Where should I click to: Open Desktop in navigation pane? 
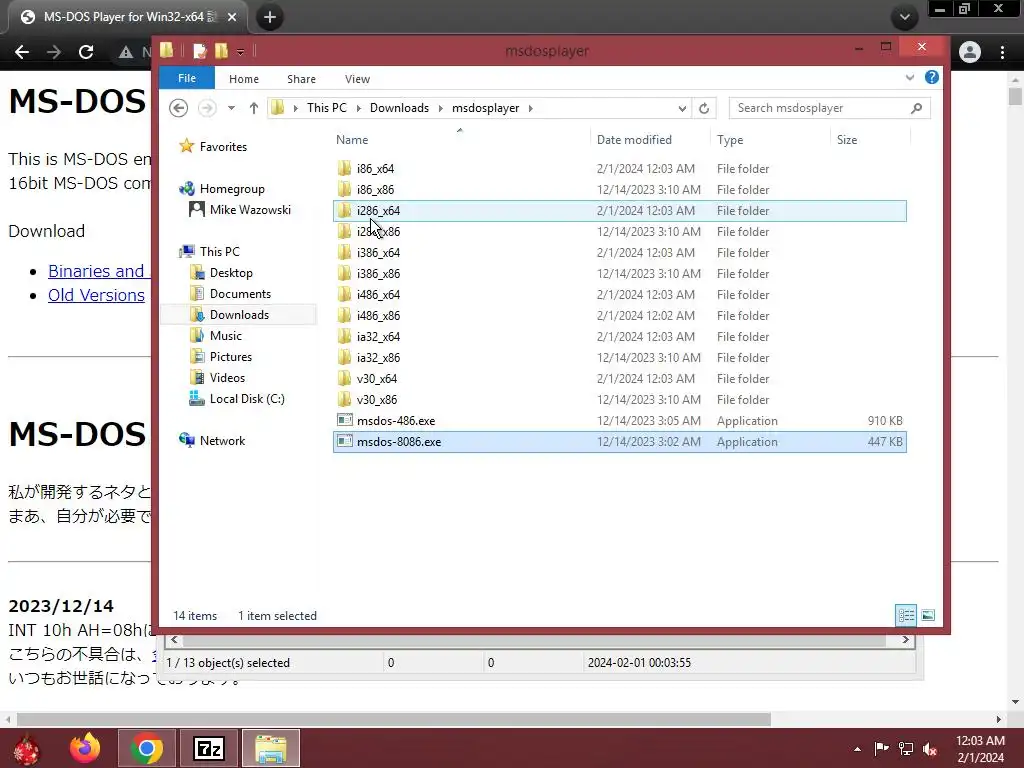pyautogui.click(x=231, y=273)
